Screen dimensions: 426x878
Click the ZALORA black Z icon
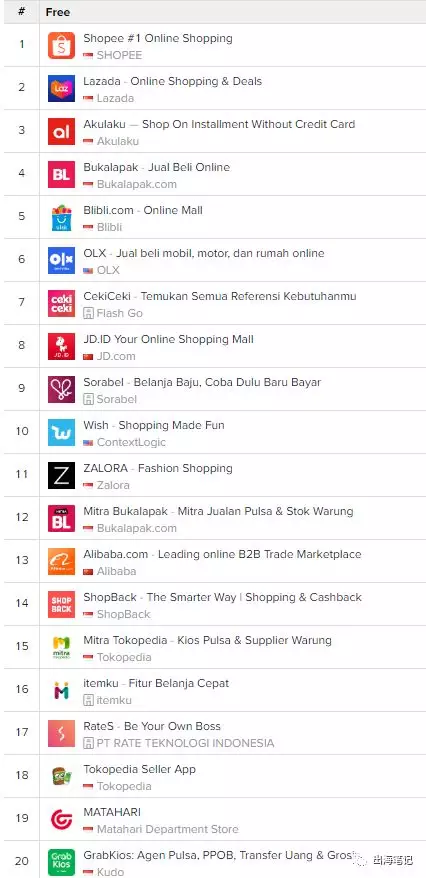tap(61, 475)
